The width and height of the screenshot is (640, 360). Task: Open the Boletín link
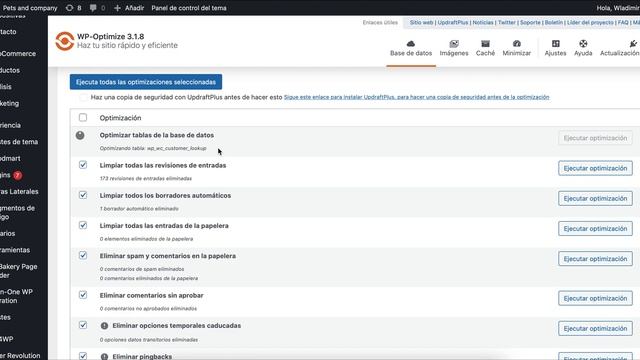click(553, 22)
